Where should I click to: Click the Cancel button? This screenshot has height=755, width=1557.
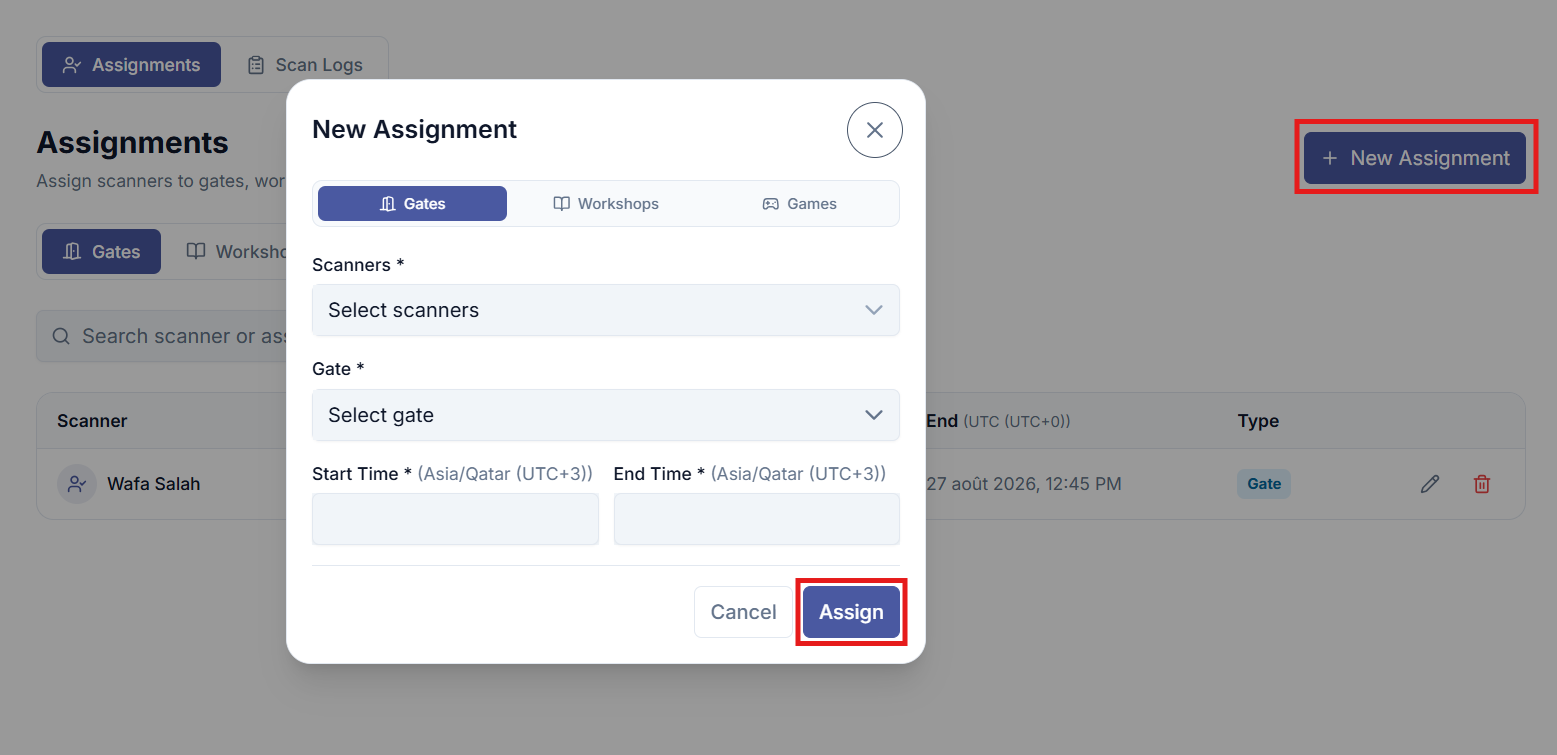click(743, 612)
